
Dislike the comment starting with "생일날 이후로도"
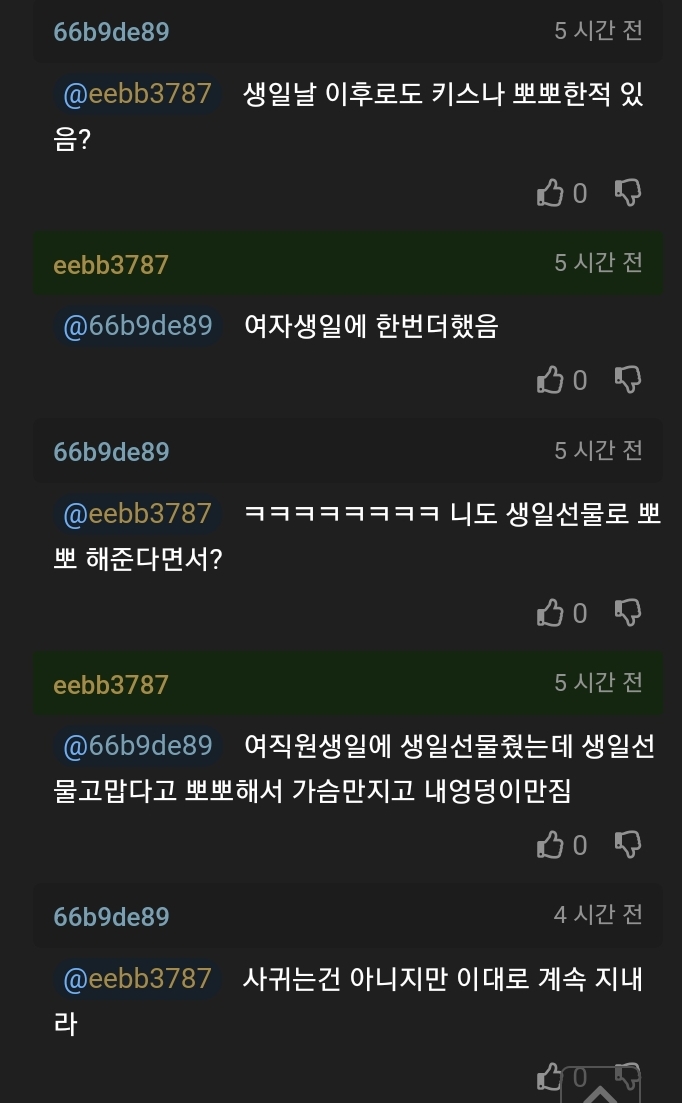point(628,193)
